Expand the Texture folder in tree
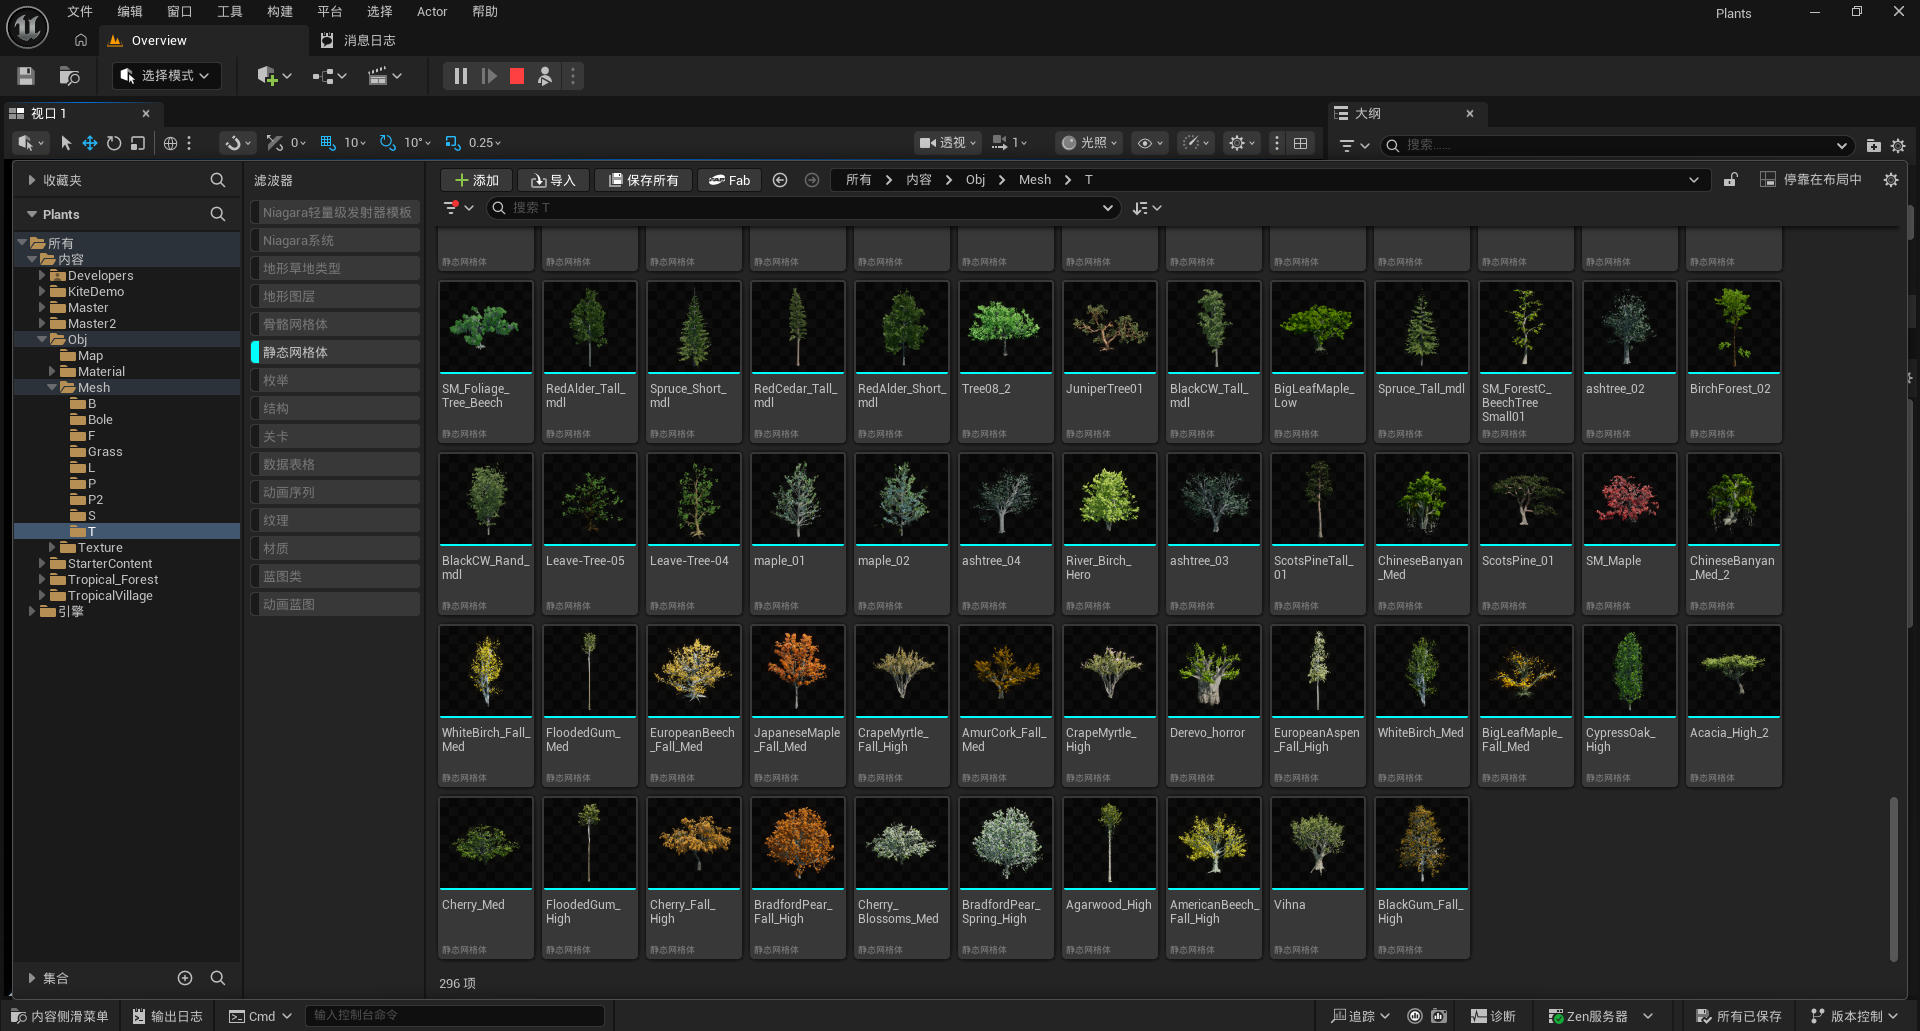The height and width of the screenshot is (1031, 1920). pos(52,548)
